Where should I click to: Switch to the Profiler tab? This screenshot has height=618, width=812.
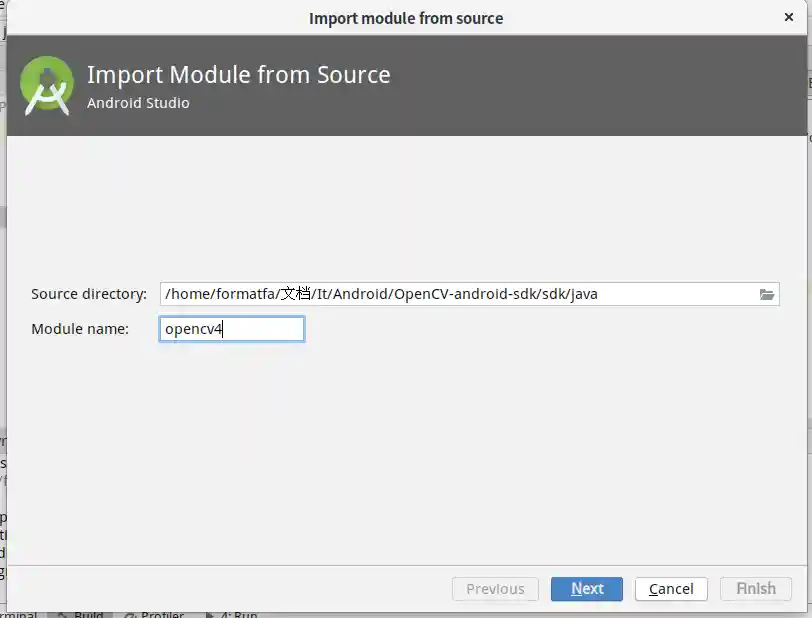pos(162,615)
